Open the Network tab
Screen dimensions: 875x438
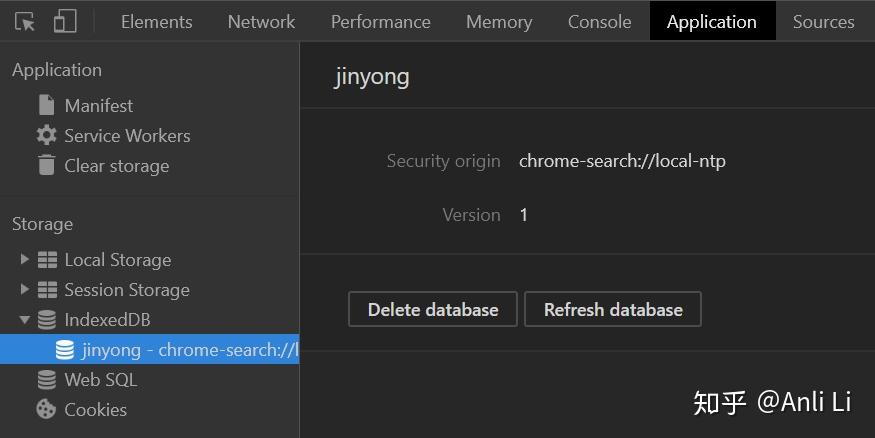(261, 21)
